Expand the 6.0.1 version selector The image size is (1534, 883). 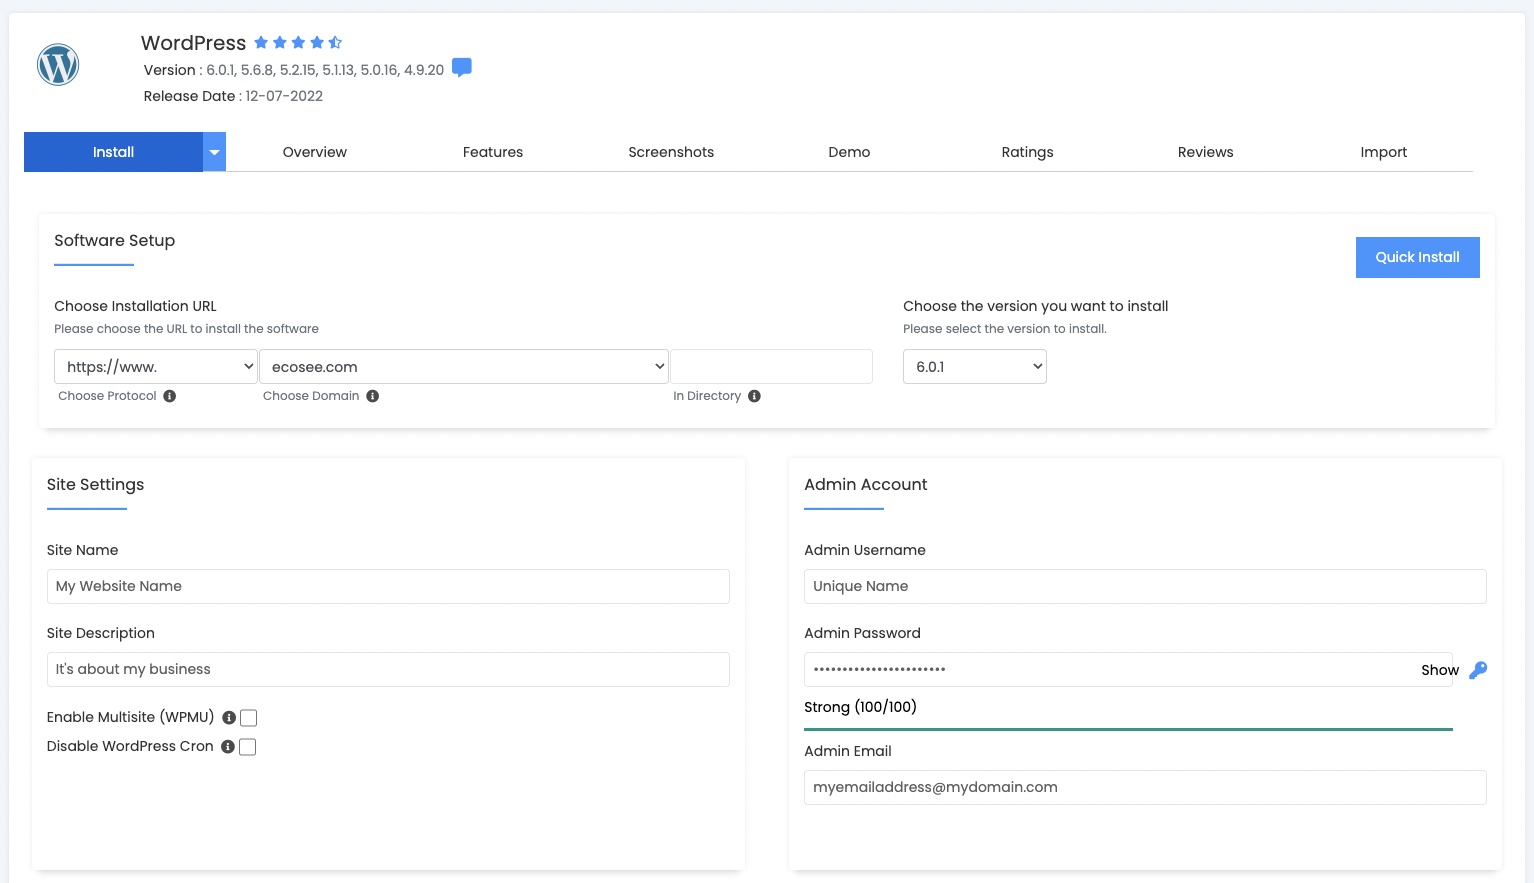(x=974, y=367)
